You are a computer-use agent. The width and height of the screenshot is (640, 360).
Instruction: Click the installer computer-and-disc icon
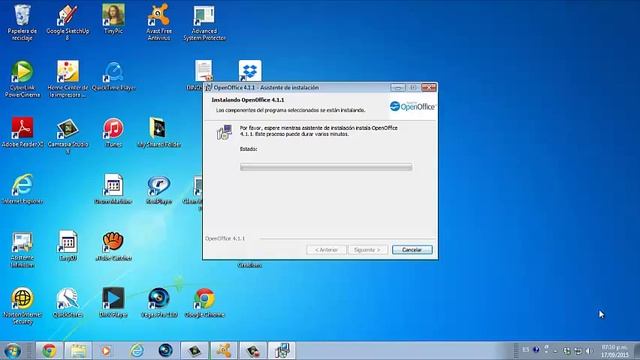point(224,132)
